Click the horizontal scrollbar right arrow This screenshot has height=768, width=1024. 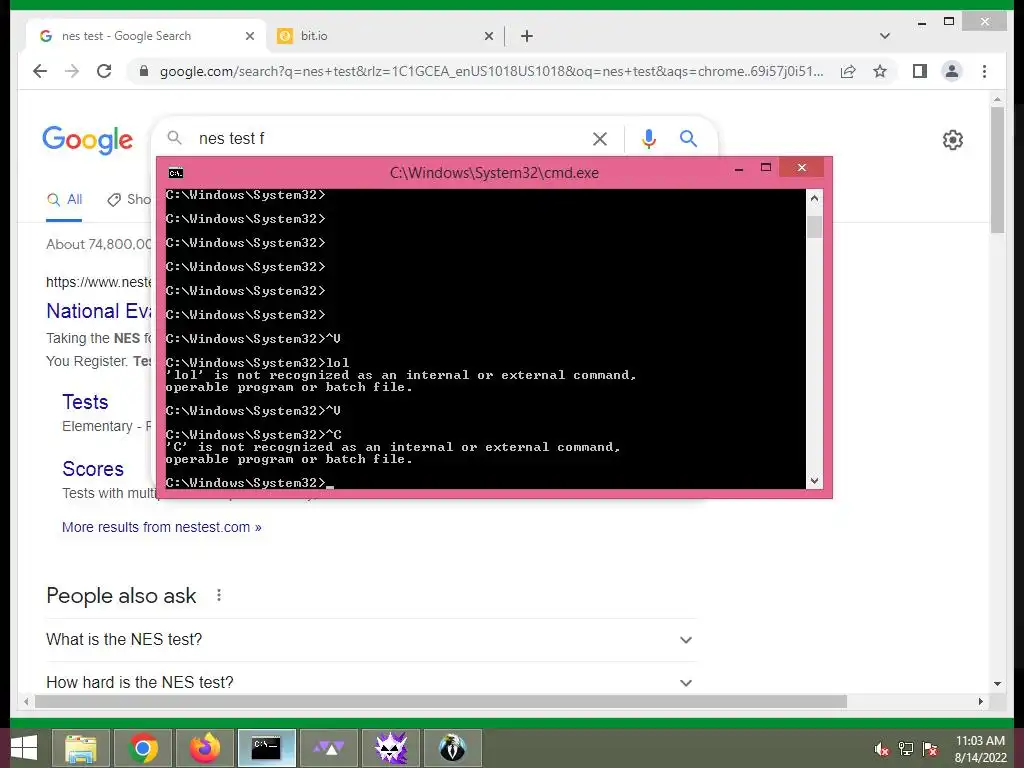pos(980,701)
